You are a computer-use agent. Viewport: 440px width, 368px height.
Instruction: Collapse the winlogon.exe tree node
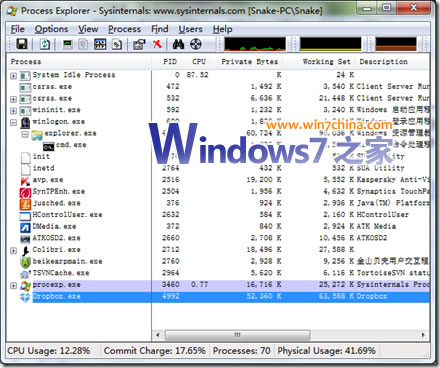coord(13,123)
